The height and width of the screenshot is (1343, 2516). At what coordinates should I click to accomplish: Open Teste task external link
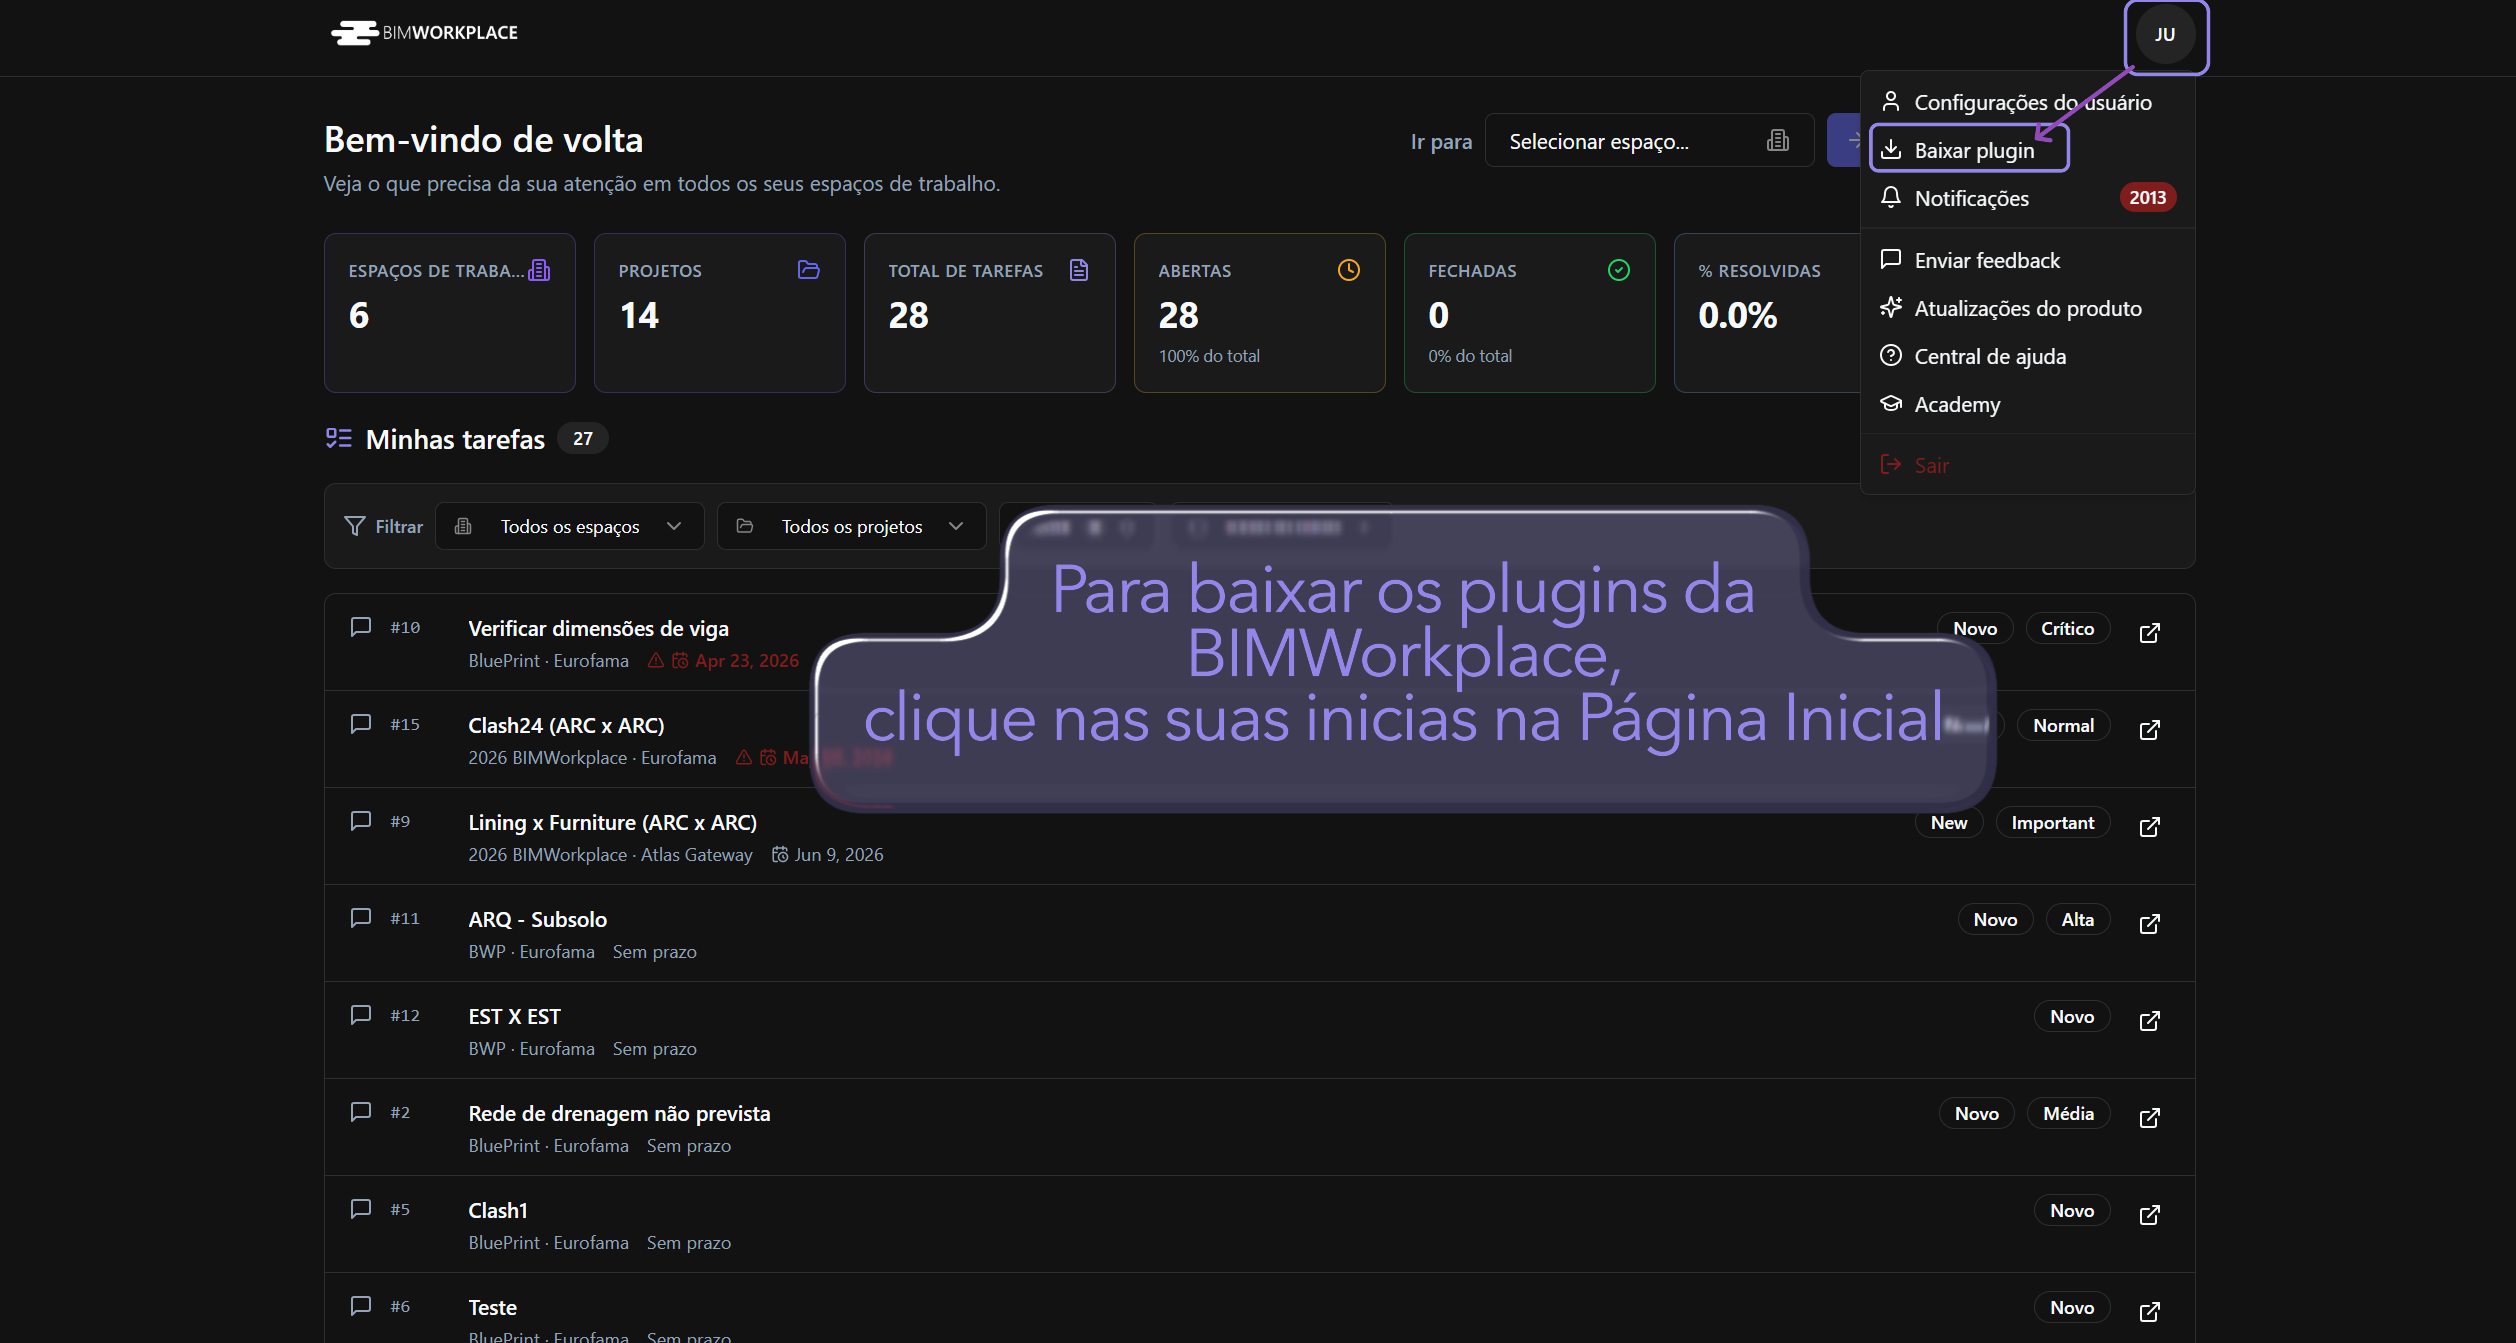(2150, 1312)
